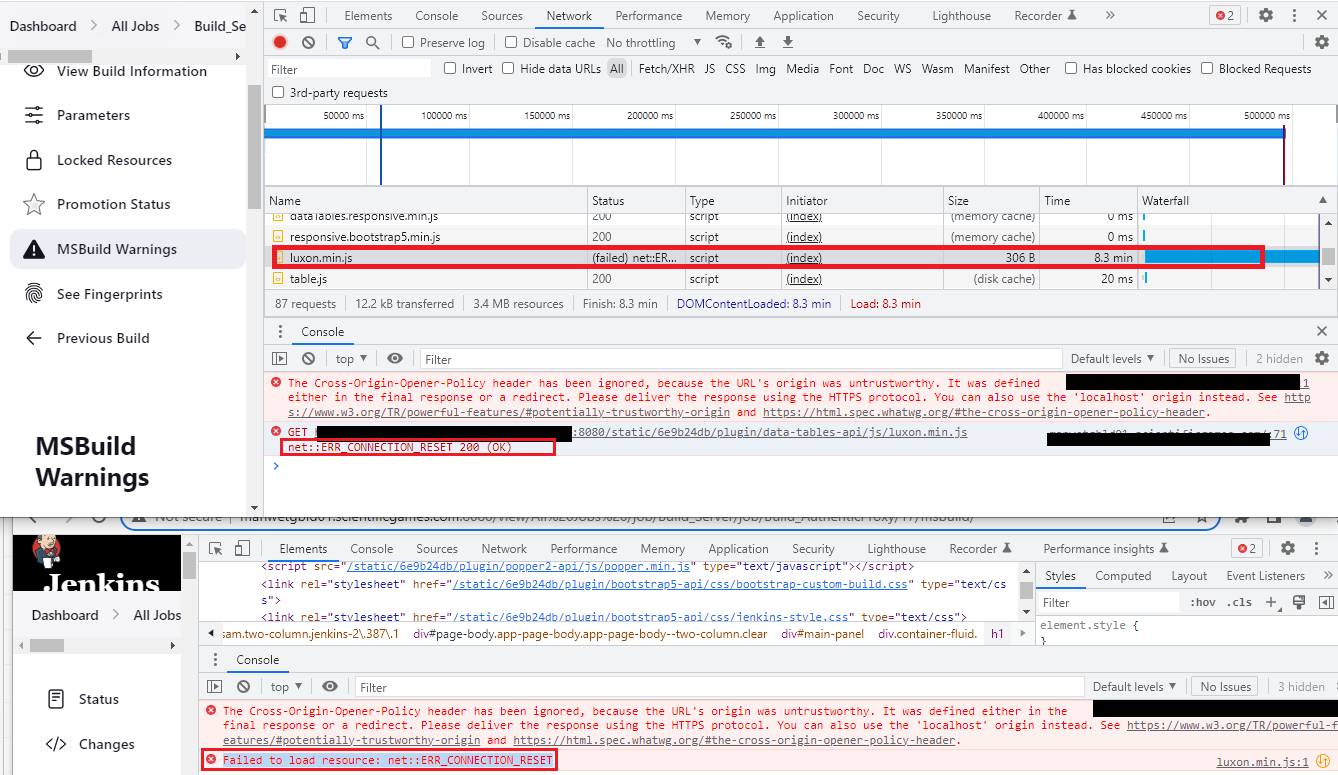Export HAR file with download arrow icon

point(787,42)
